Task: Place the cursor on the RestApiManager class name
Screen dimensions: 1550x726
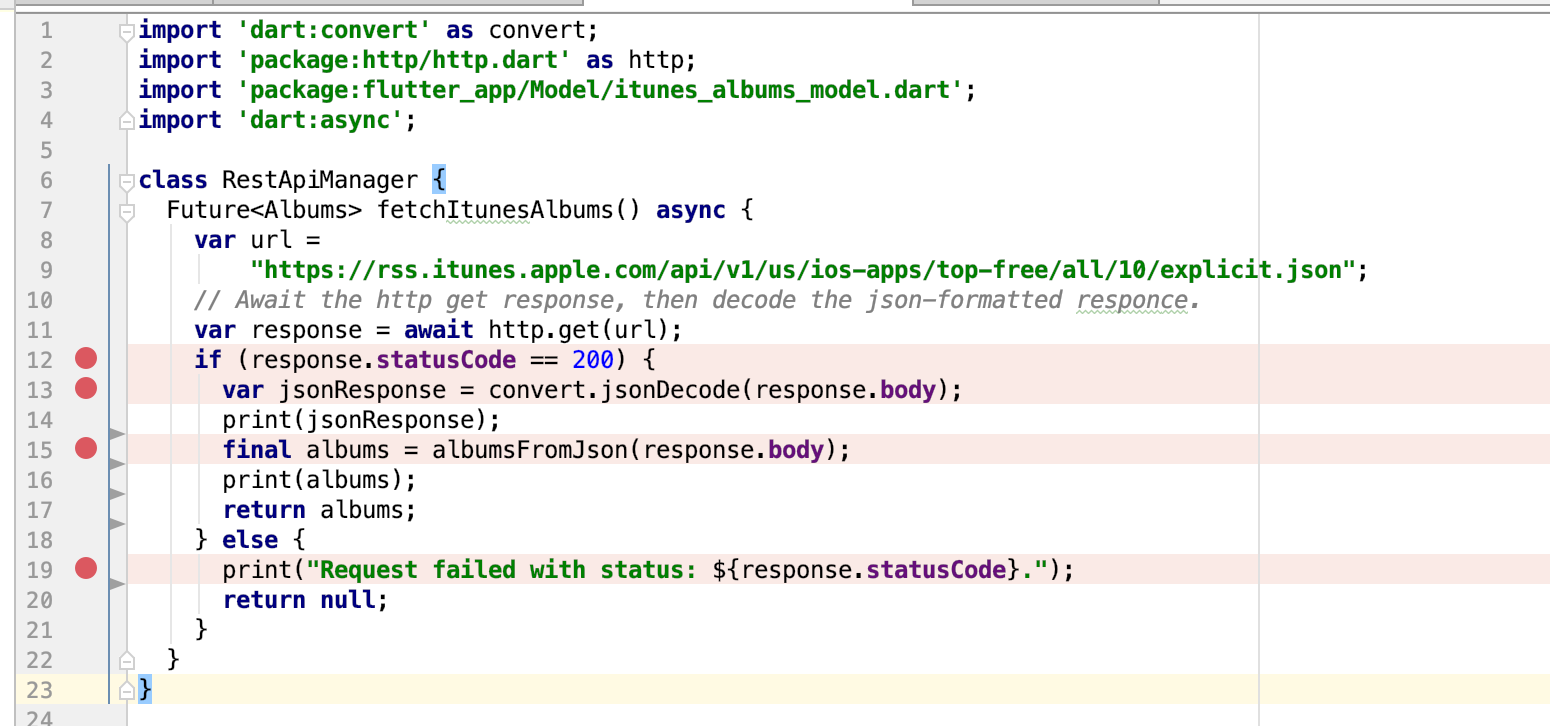Action: click(x=320, y=180)
